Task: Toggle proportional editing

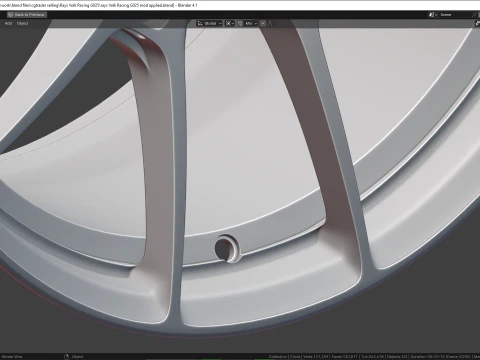Action: (x=263, y=23)
